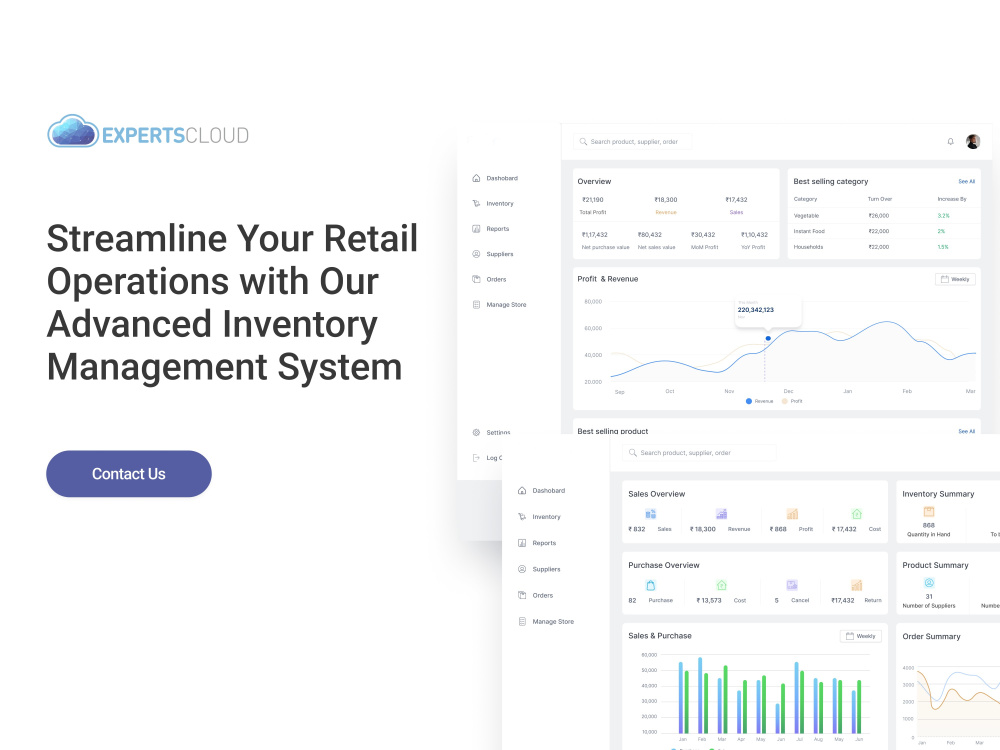The image size is (1000, 750).
Task: Click the Households category row
Action: coord(884,247)
